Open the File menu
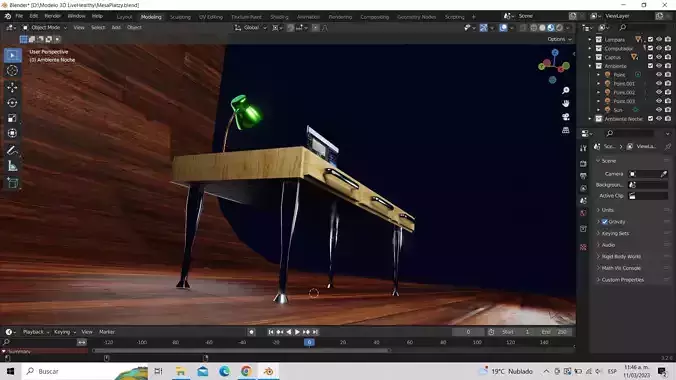The image size is (676, 380). 19,16
